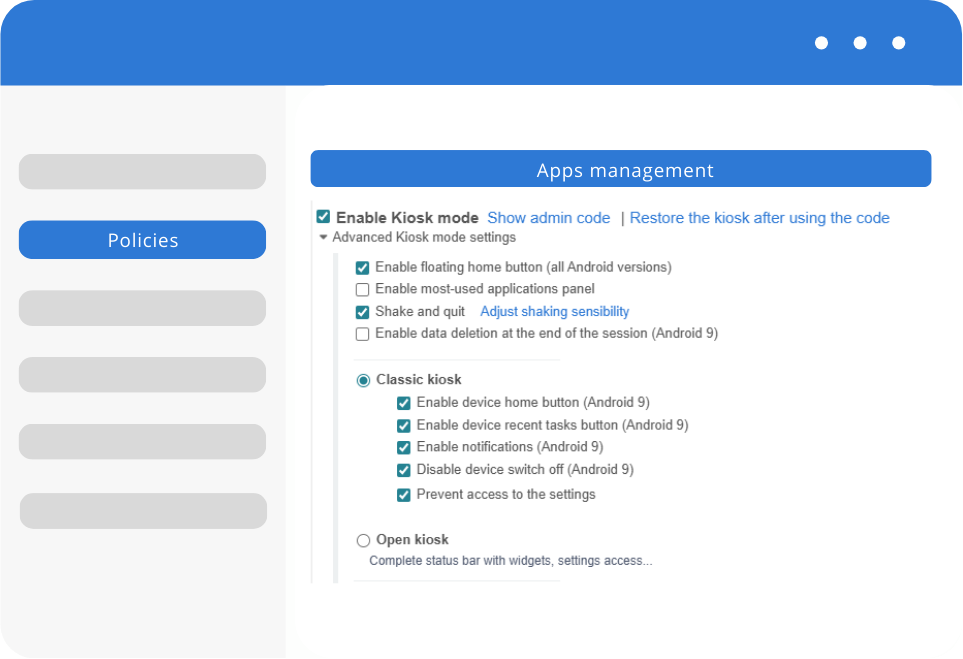Toggle Prevent access to the settings
Image resolution: width=963 pixels, height=659 pixels.
(404, 495)
